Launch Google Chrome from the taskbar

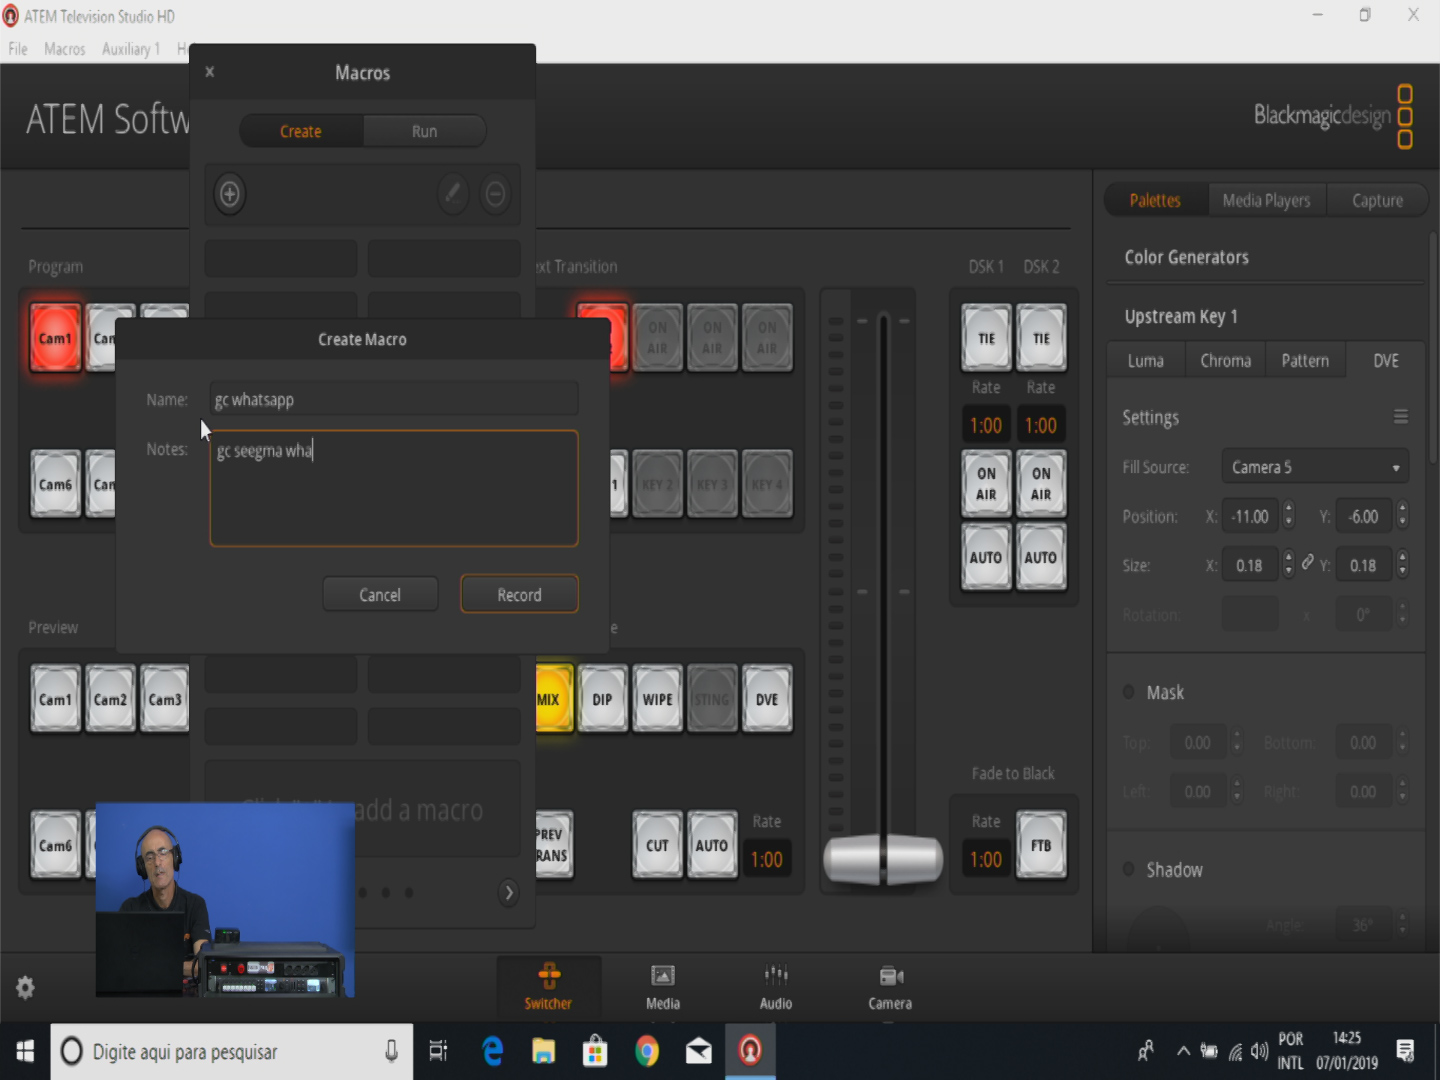pyautogui.click(x=647, y=1051)
